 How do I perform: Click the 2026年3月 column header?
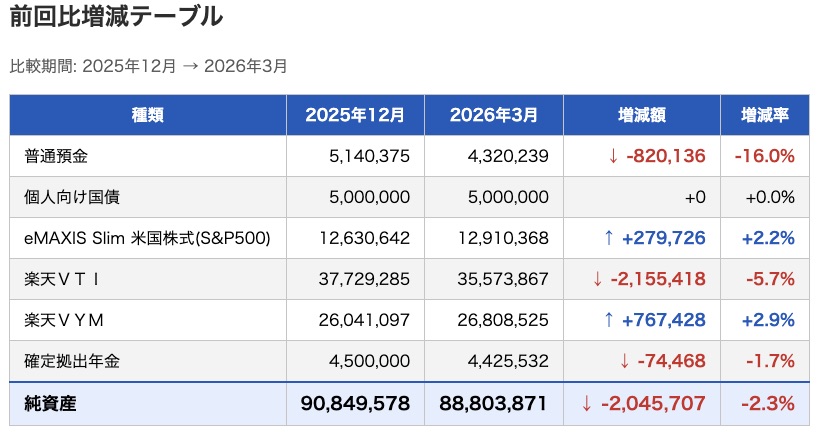(493, 115)
